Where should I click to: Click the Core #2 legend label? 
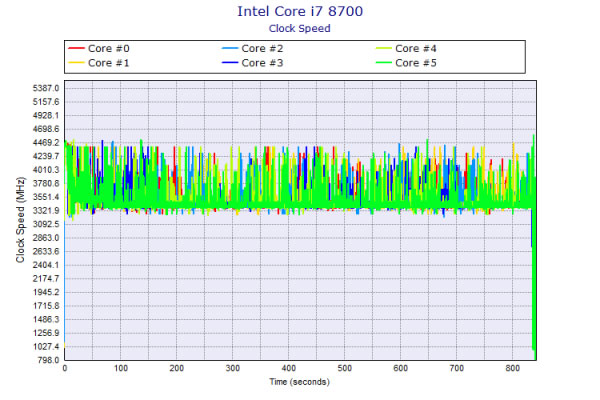[262, 49]
